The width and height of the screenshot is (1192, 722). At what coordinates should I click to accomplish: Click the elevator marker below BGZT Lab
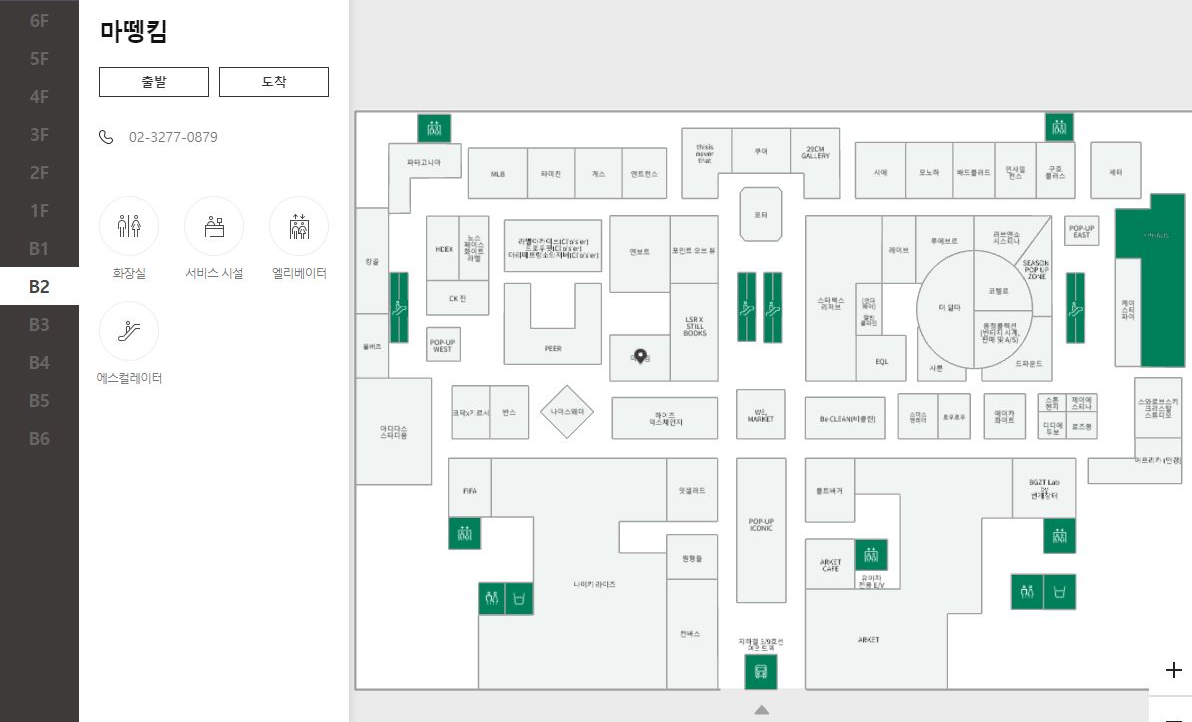point(1059,536)
